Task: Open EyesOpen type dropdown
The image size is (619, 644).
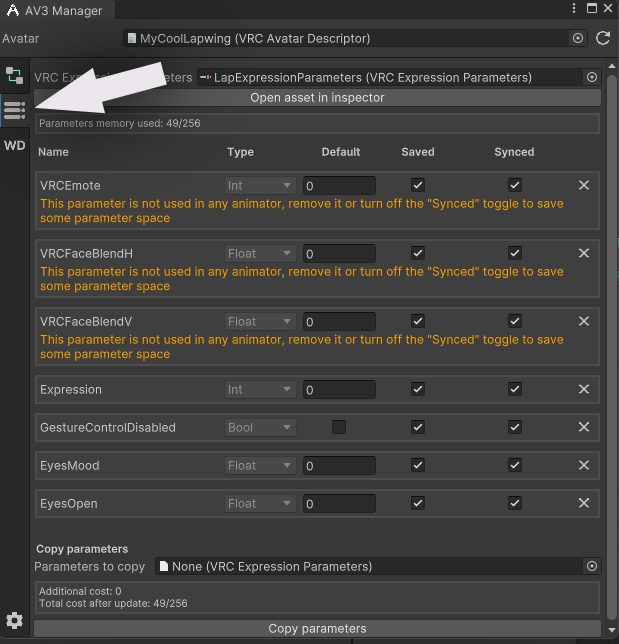Action: [x=260, y=504]
